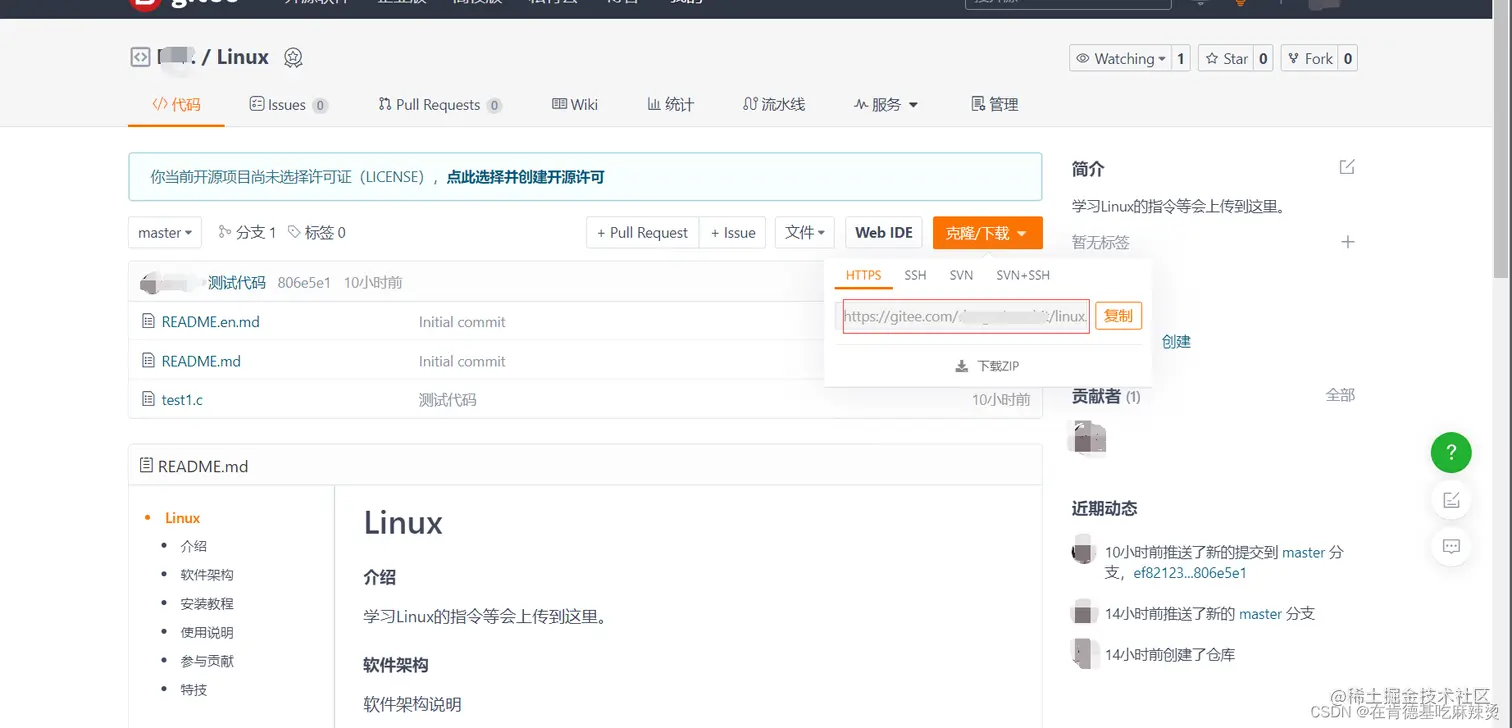Expand the 服务 dropdown menu

point(886,104)
